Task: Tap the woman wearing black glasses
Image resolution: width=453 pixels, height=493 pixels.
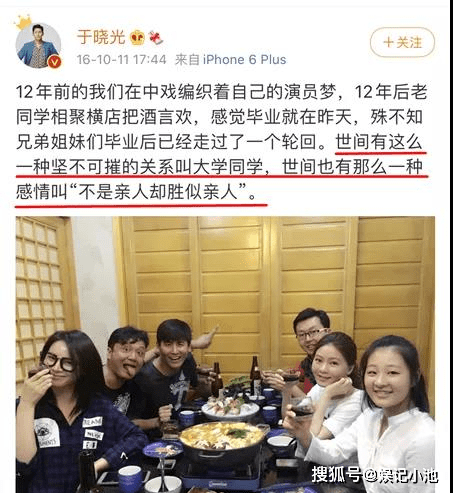Action: 72,410
